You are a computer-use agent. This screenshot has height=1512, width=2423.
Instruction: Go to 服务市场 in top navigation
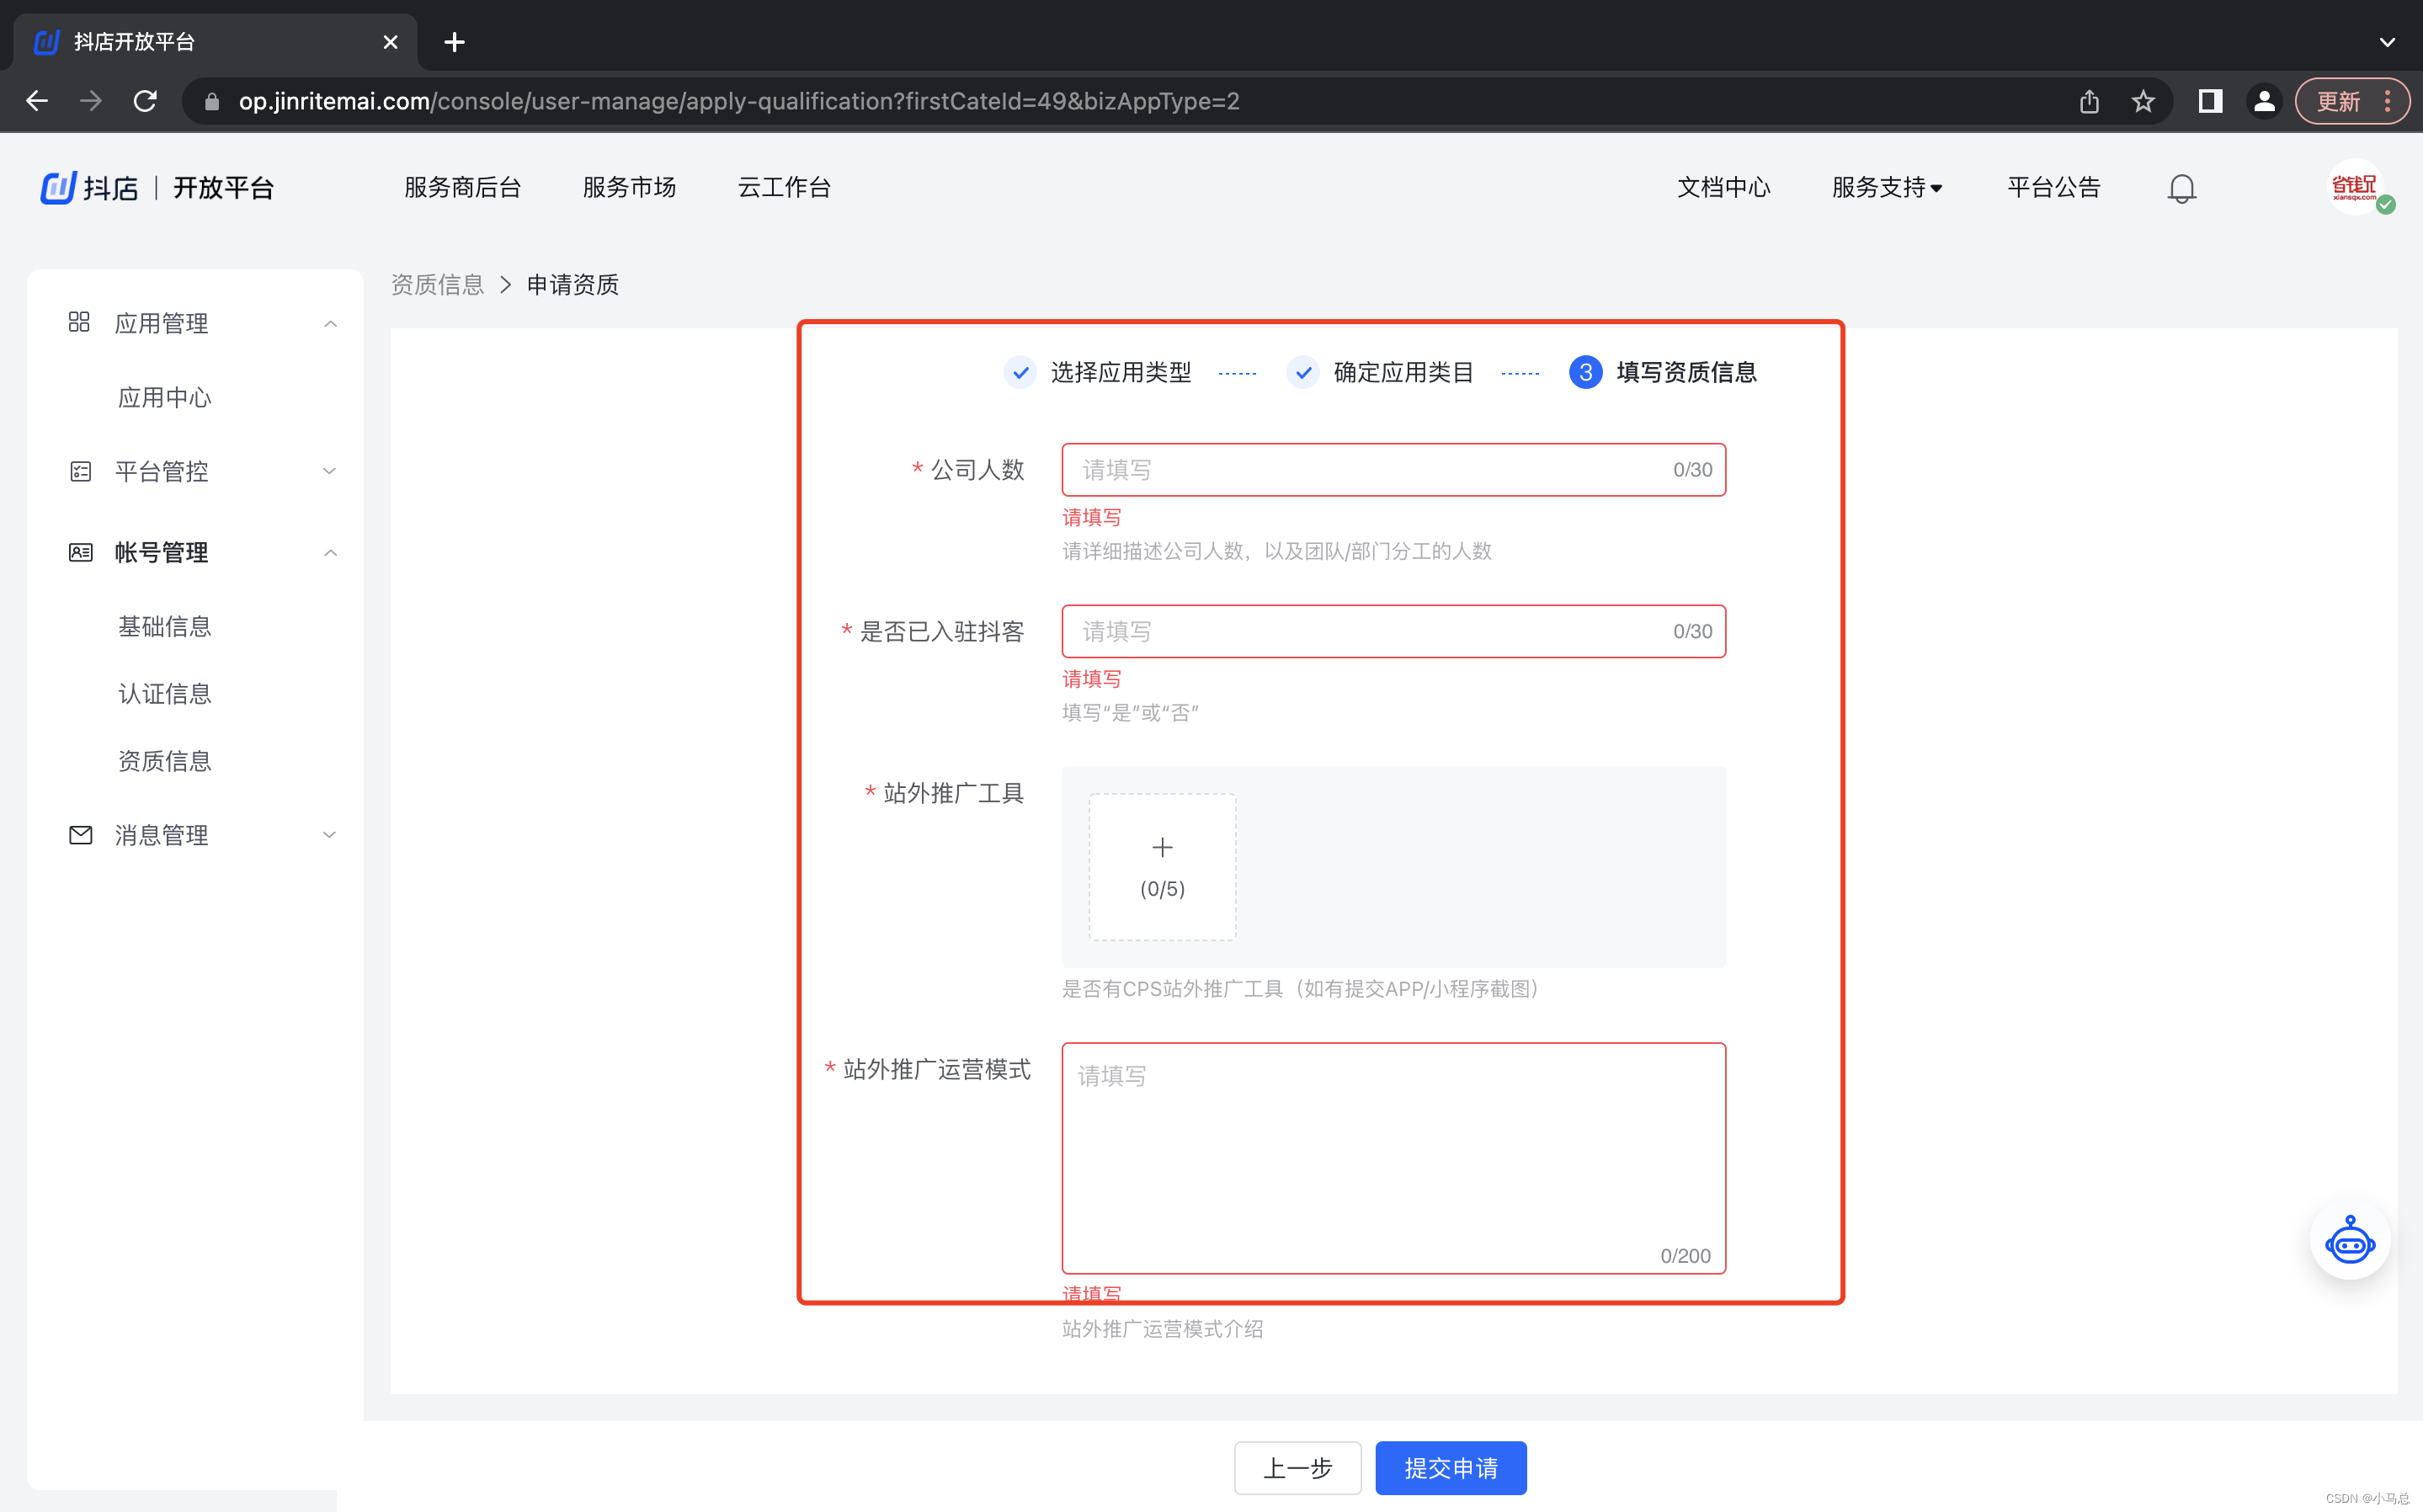(x=629, y=188)
